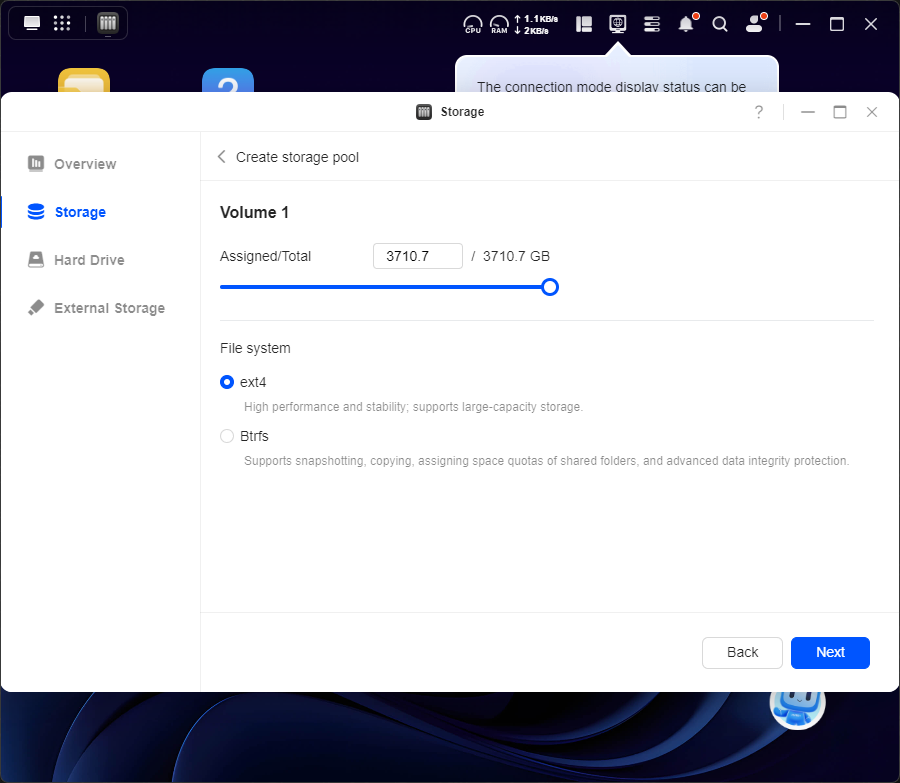900x783 pixels.
Task: Open the global search magnifier
Action: (x=720, y=24)
